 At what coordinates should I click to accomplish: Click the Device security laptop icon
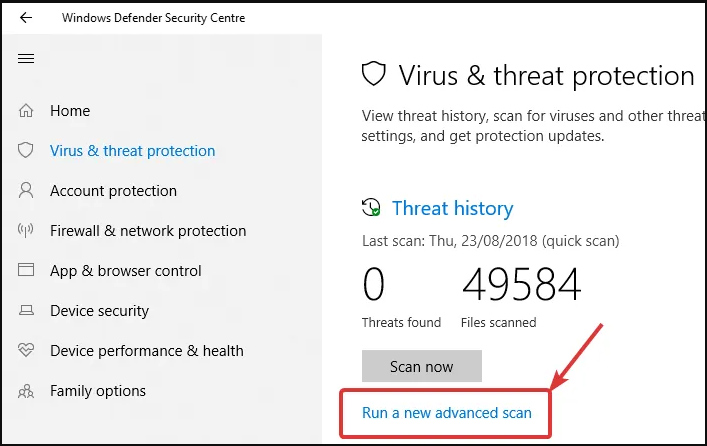26,310
